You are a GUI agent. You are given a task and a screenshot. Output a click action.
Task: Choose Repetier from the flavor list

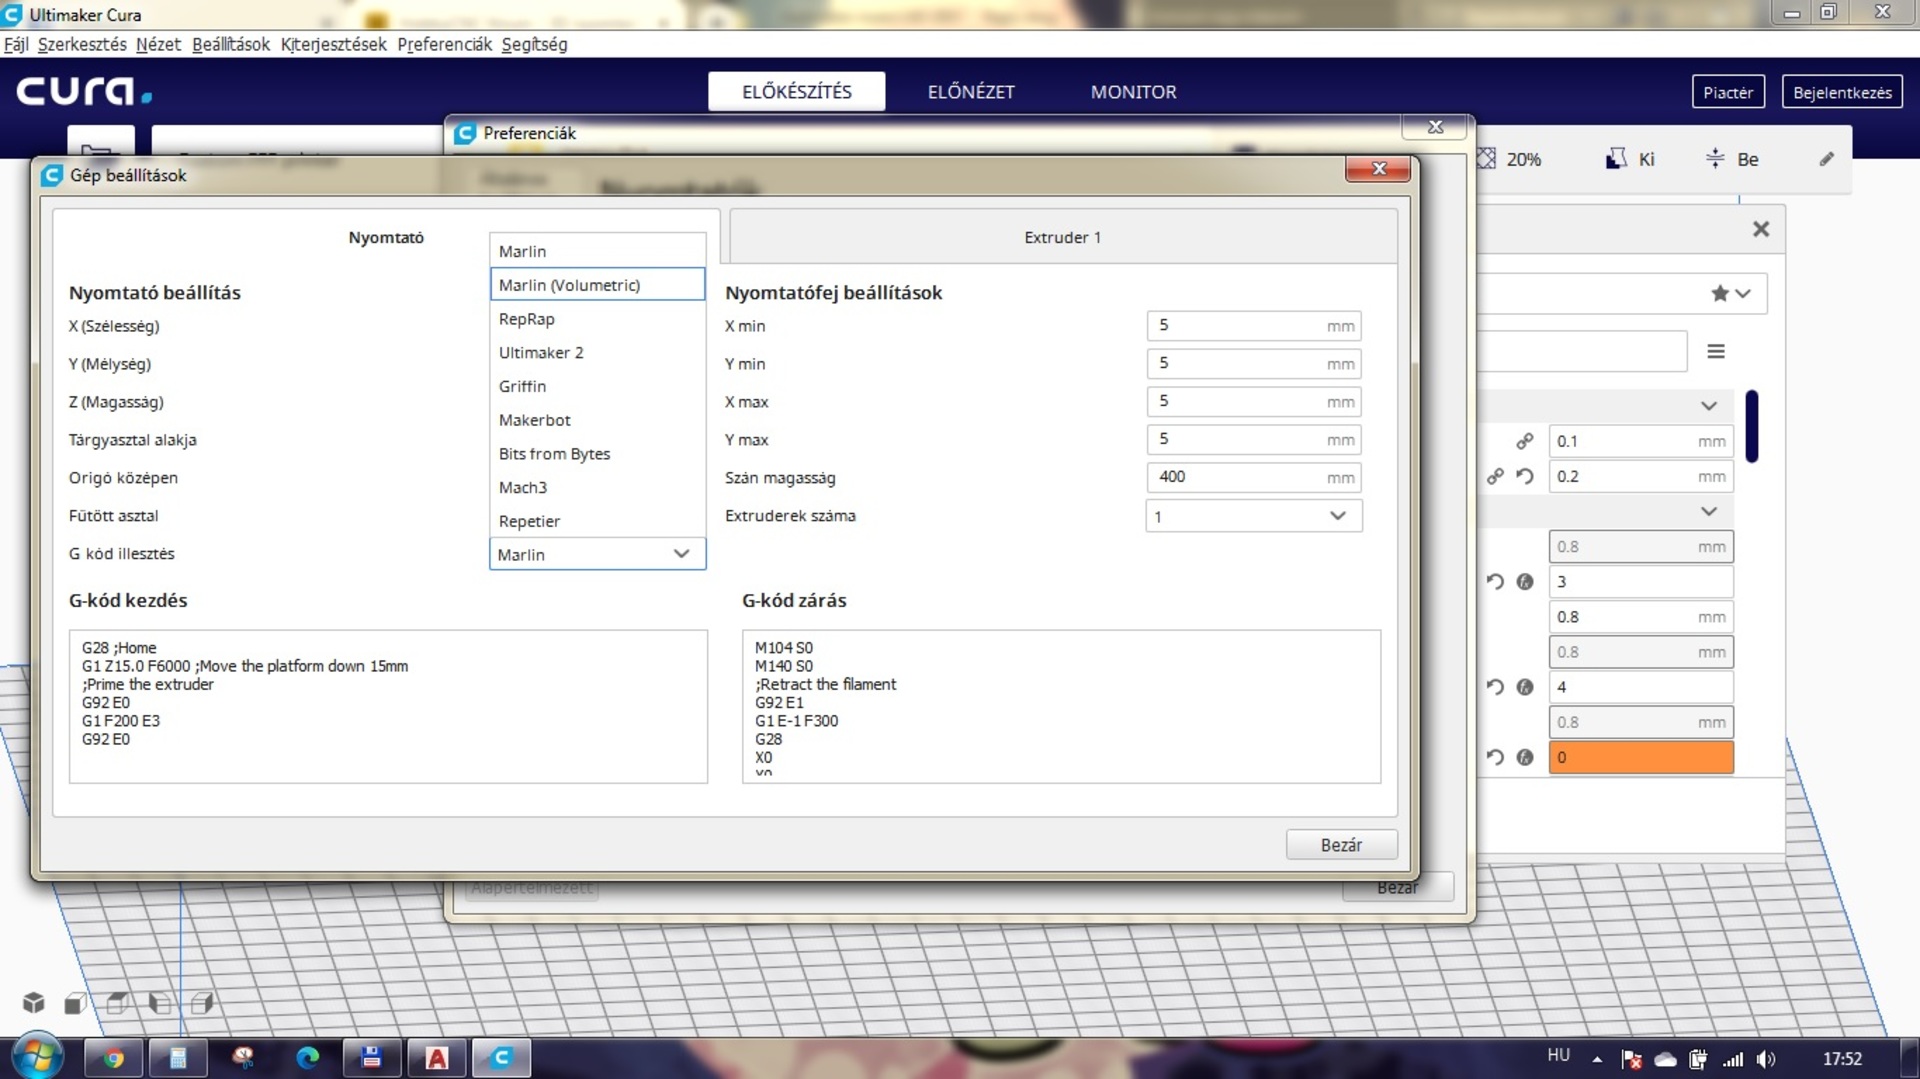pyautogui.click(x=597, y=521)
